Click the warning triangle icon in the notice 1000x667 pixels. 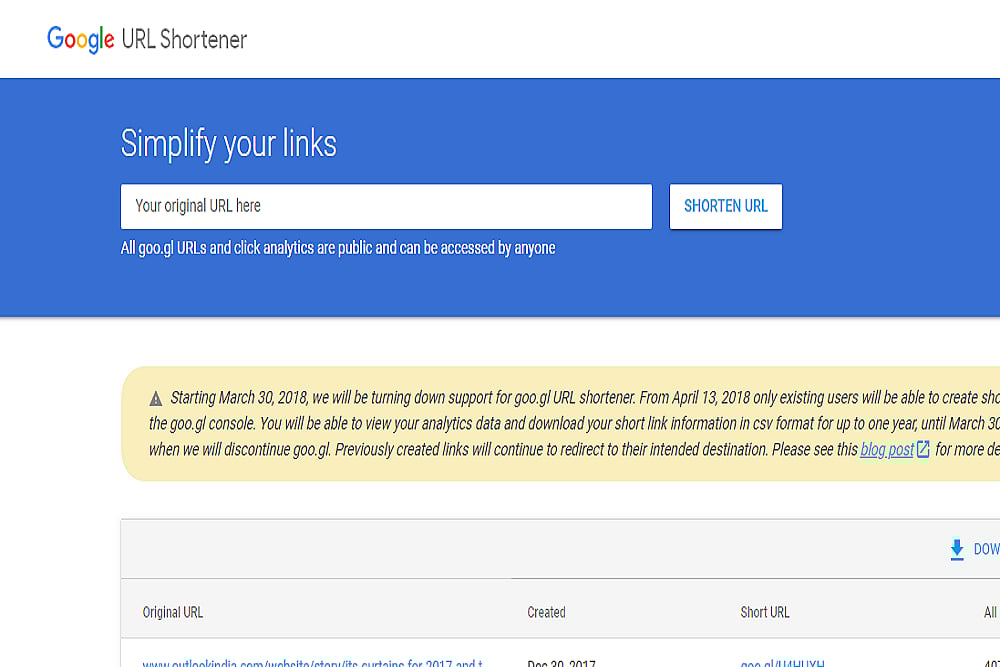click(x=156, y=398)
